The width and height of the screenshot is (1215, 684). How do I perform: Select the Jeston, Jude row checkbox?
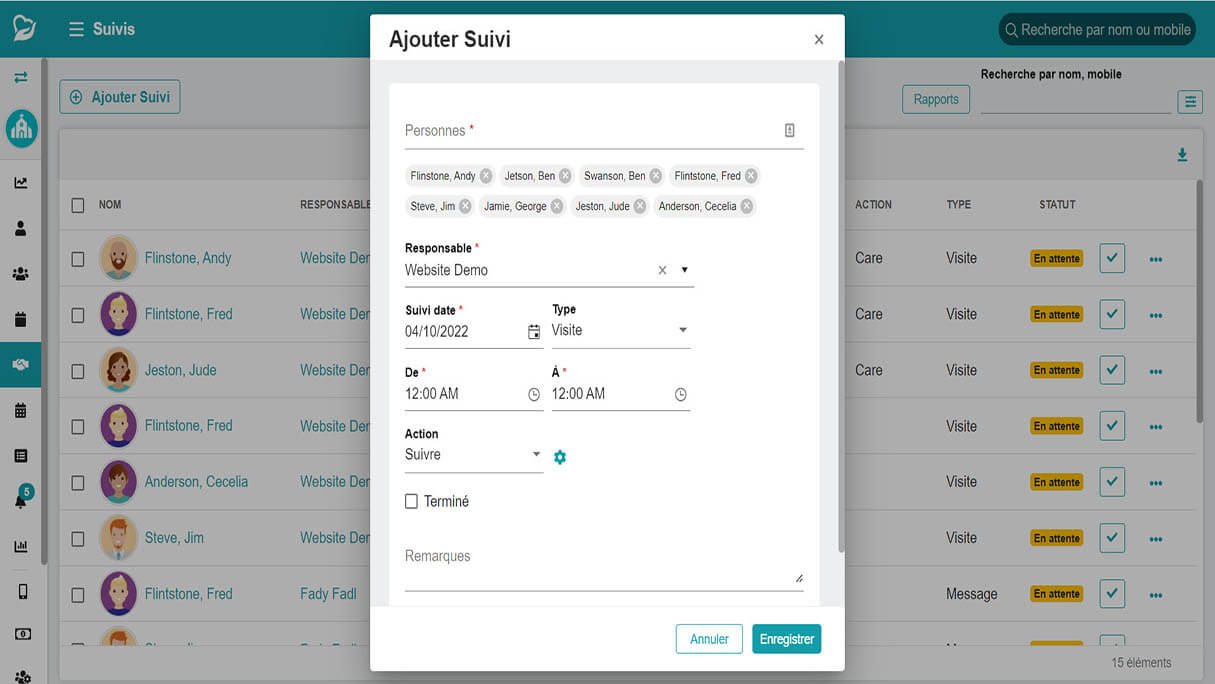pos(78,370)
